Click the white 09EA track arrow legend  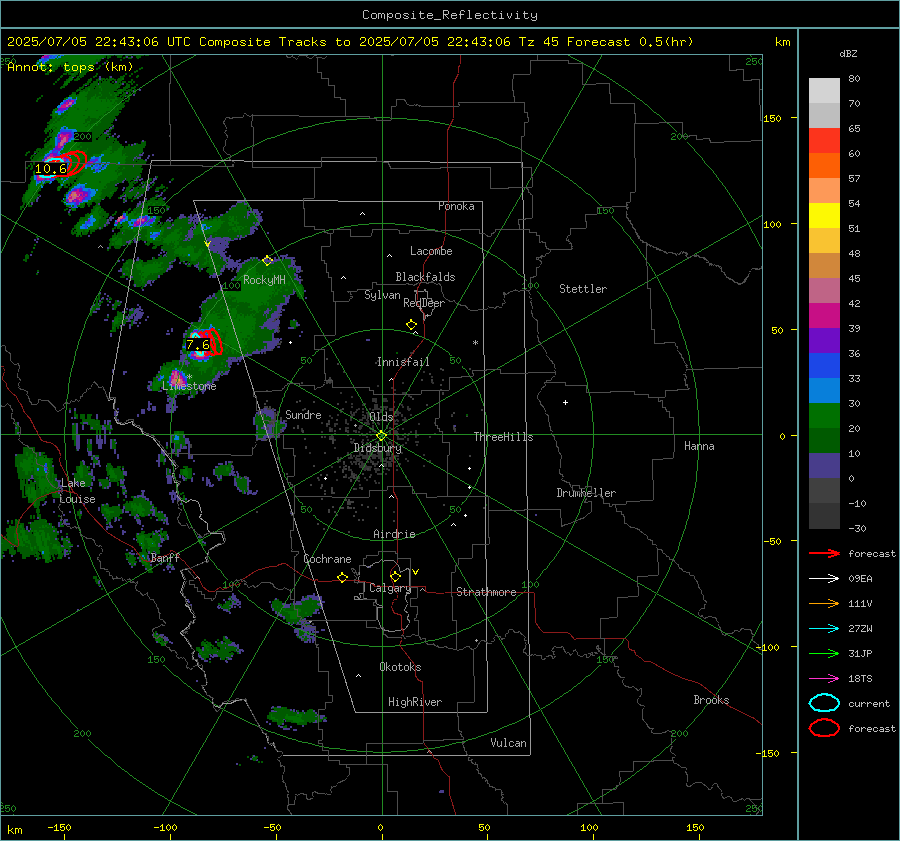pos(825,579)
